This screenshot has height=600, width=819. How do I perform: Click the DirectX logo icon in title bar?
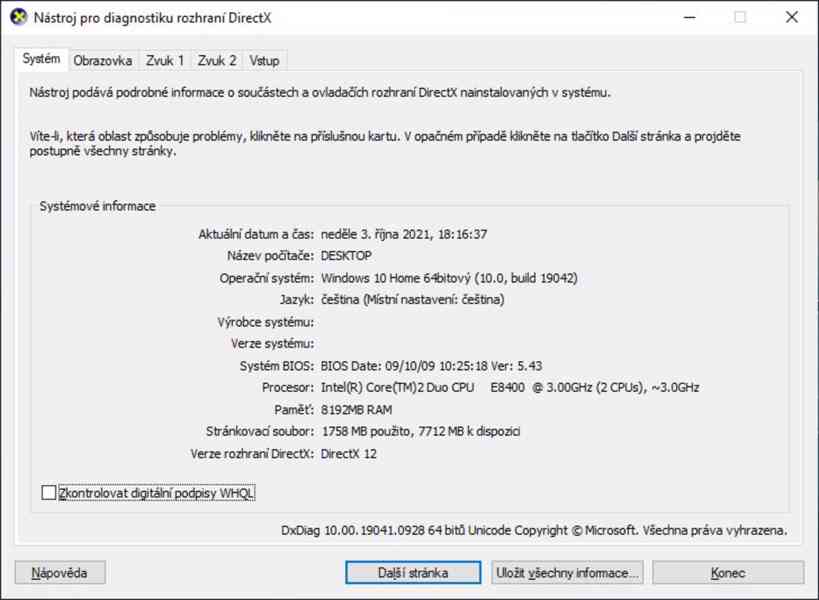19,17
